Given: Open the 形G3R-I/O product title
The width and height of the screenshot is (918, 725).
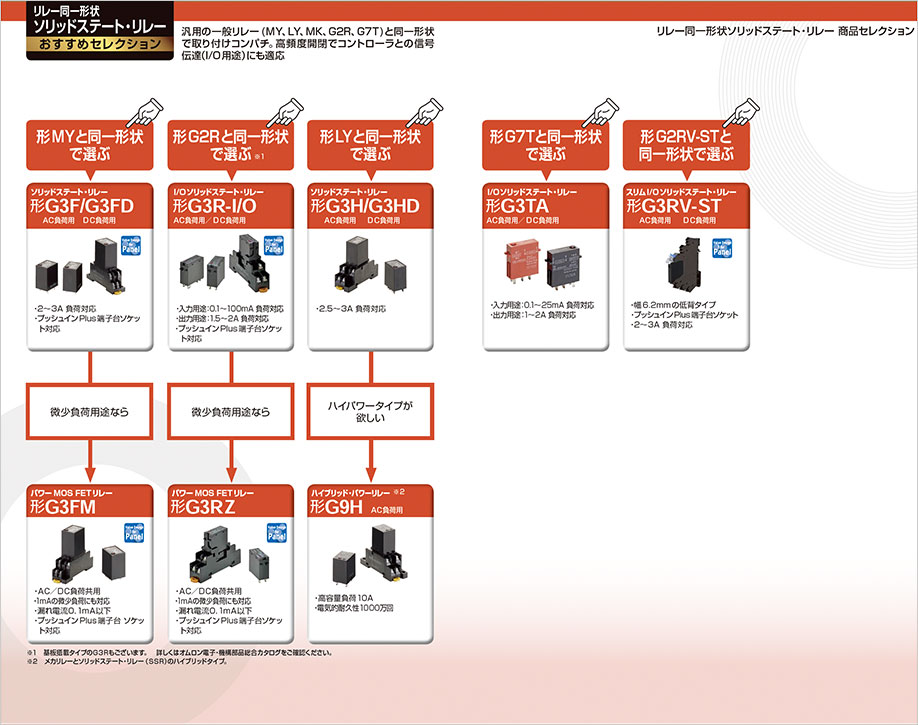Looking at the screenshot, I should click(x=214, y=206).
